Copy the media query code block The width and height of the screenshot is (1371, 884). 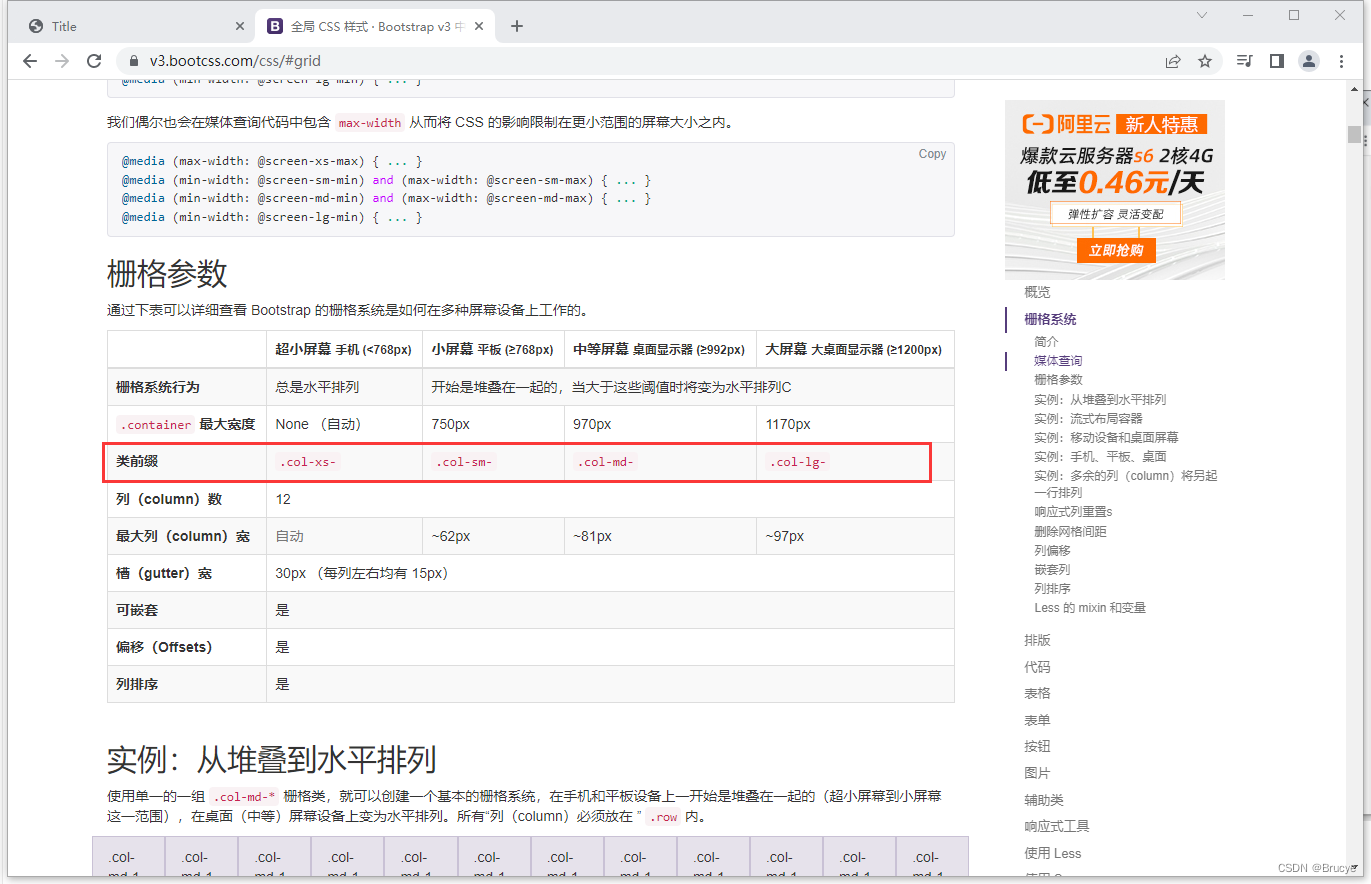pos(932,154)
